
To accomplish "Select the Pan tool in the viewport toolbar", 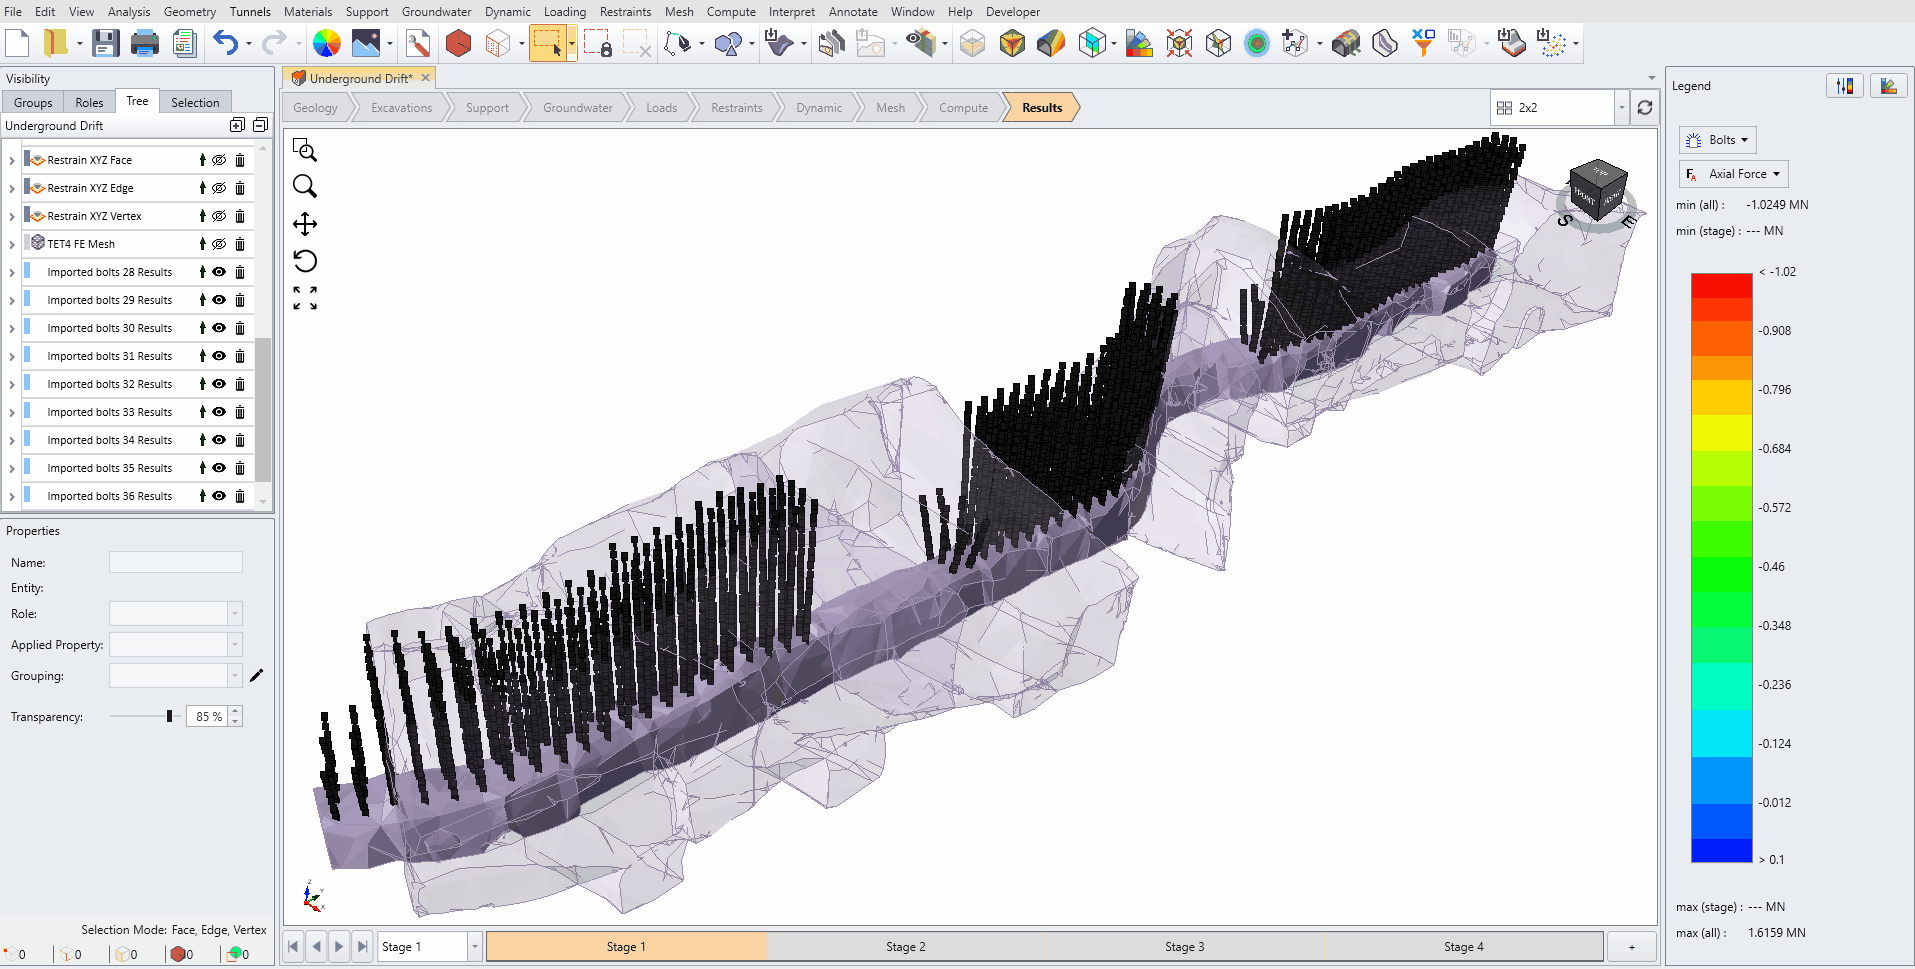I will click(305, 224).
